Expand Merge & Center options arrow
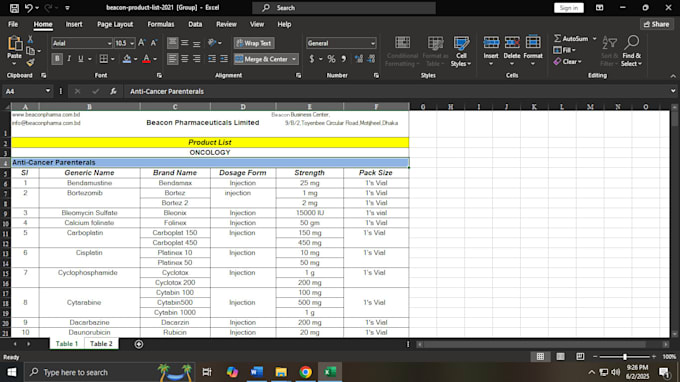680x382 pixels. click(294, 59)
